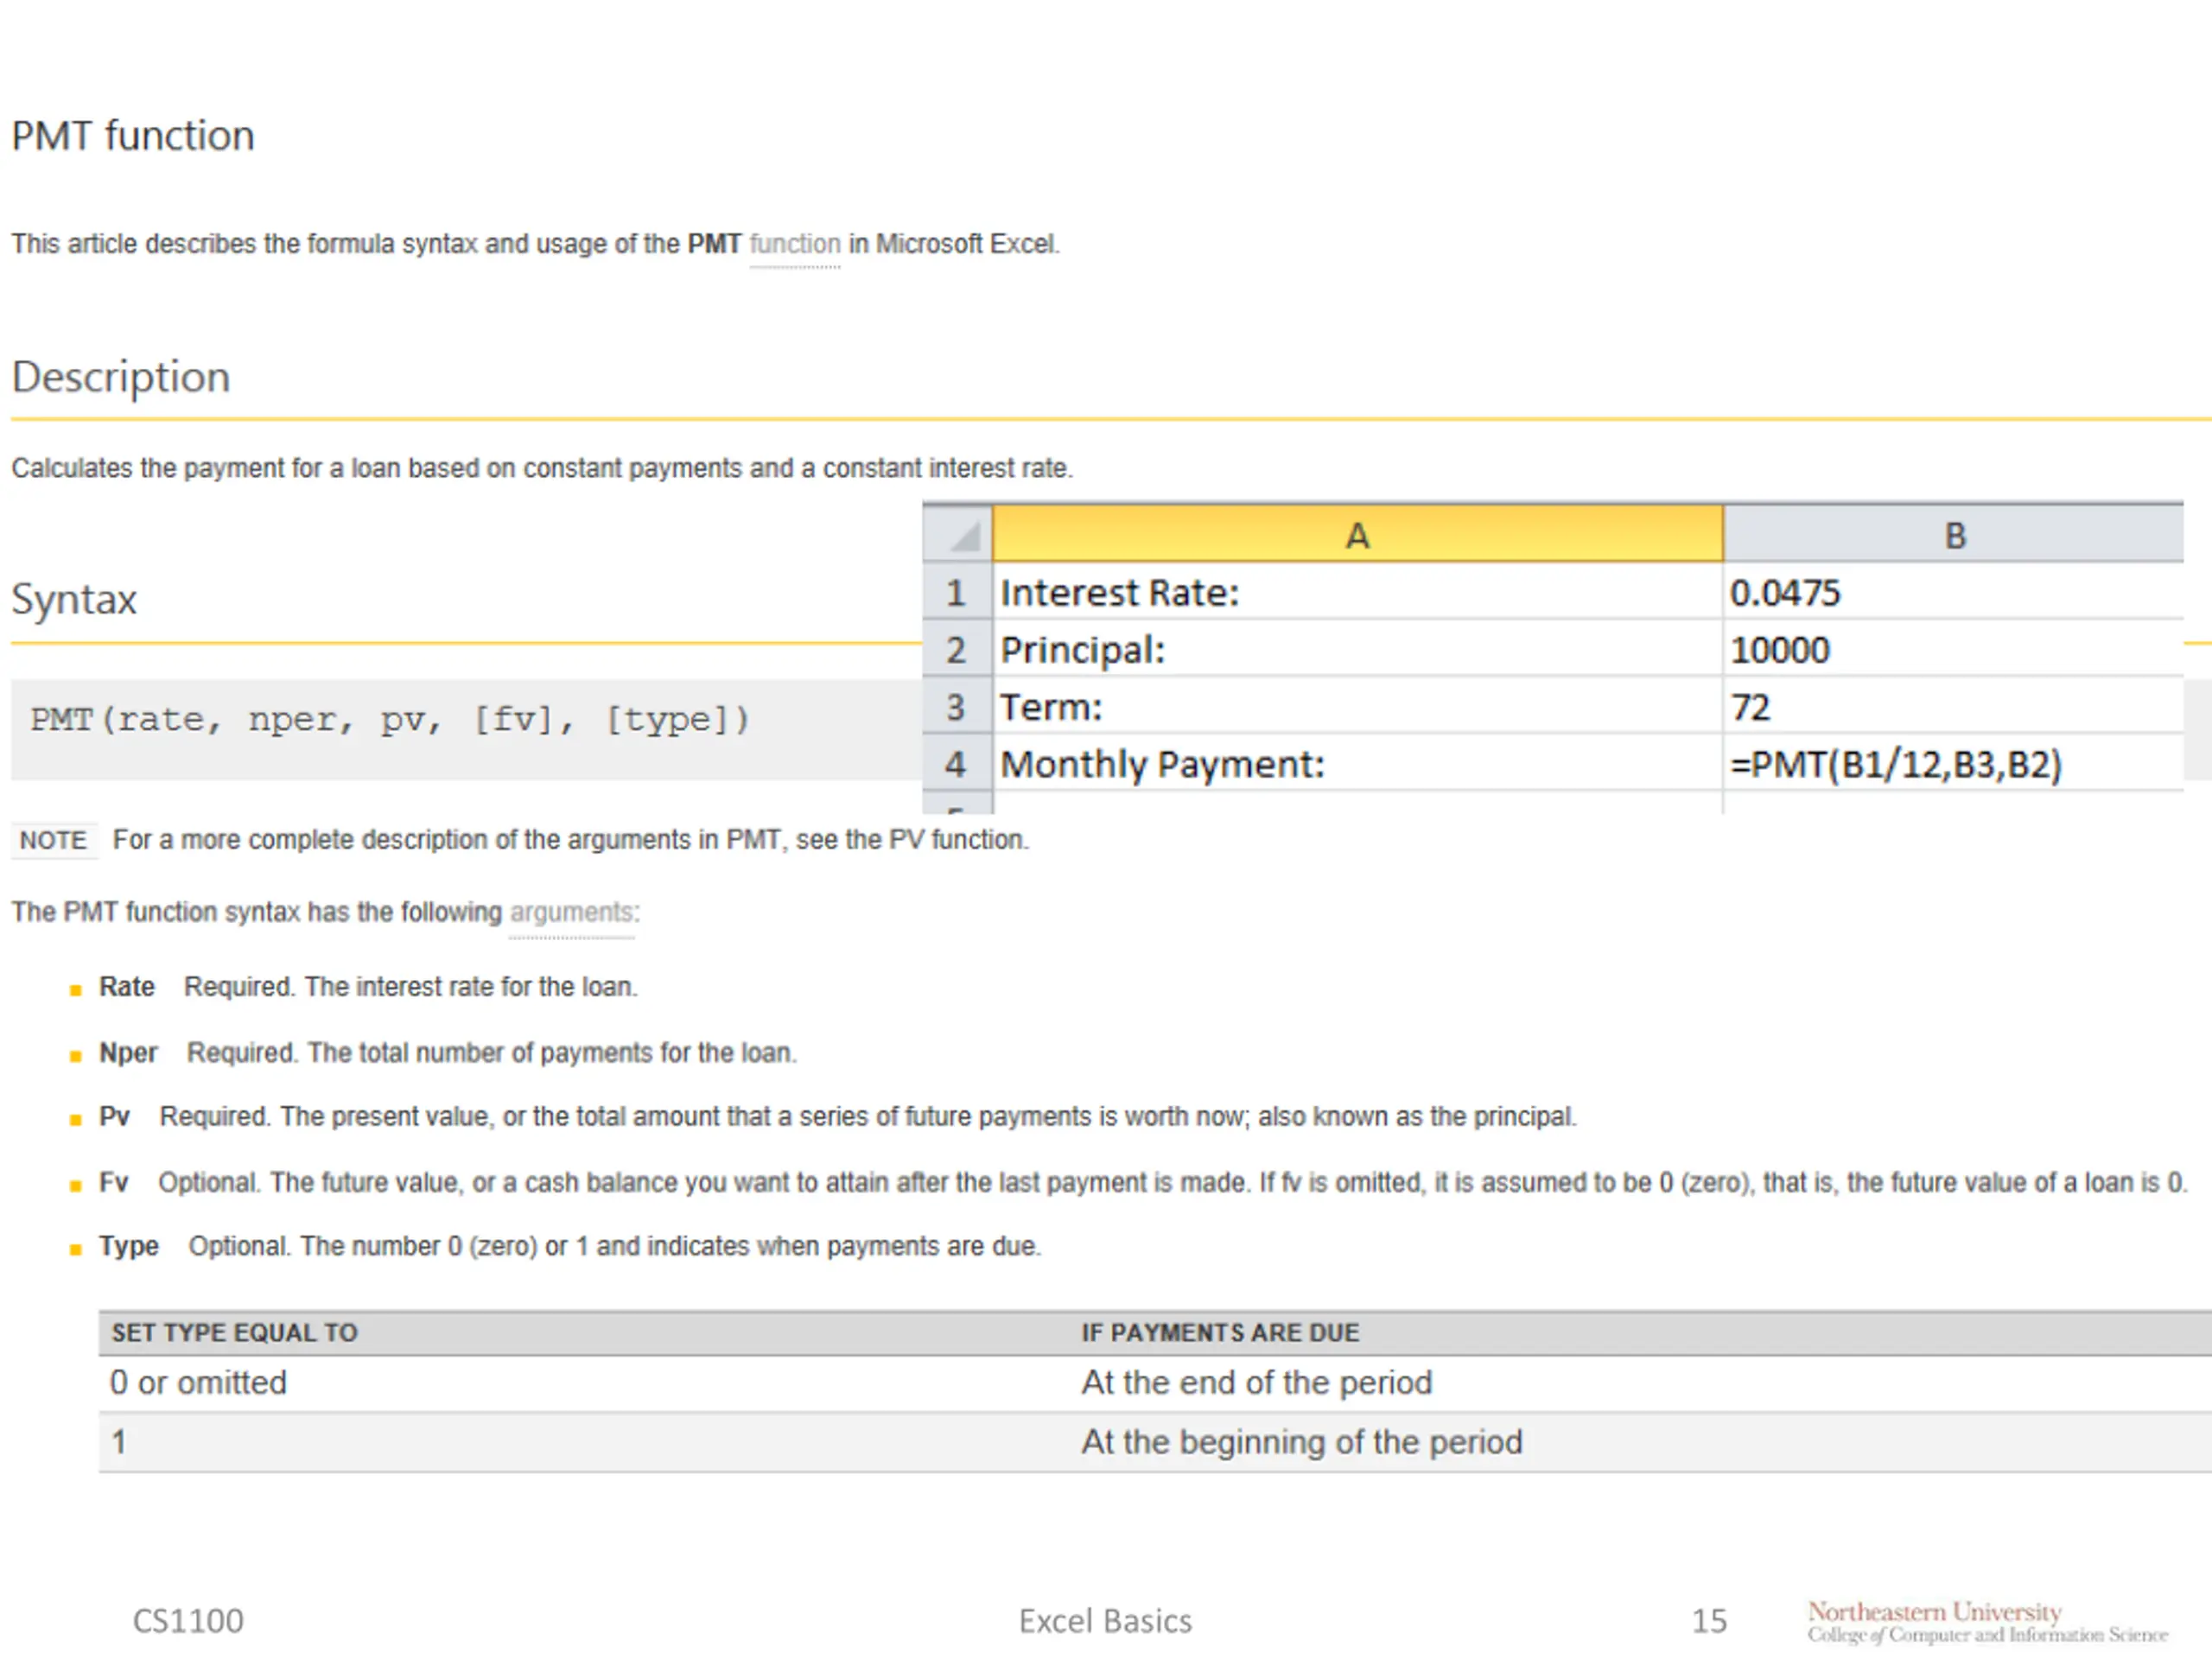Click cell containing =PMT(B1/12,B3,B2) formula

(1896, 765)
